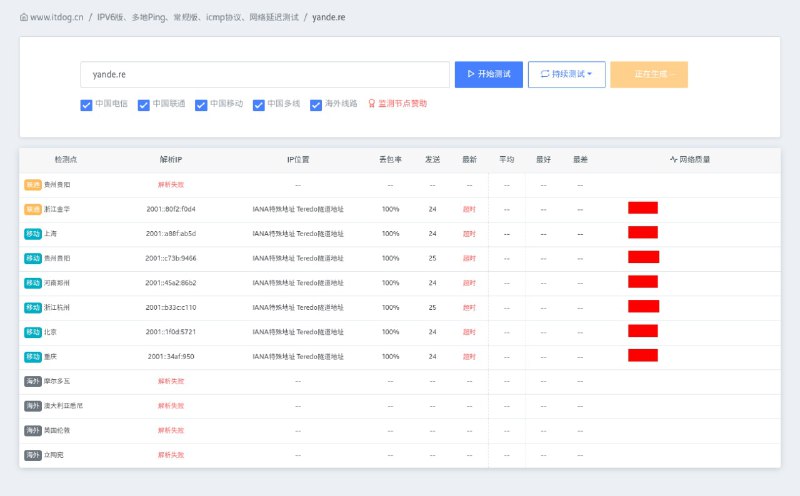800x496 pixels.
Task: Click the 海外 badge beside 摩尔多瓦
Action: coord(33,381)
